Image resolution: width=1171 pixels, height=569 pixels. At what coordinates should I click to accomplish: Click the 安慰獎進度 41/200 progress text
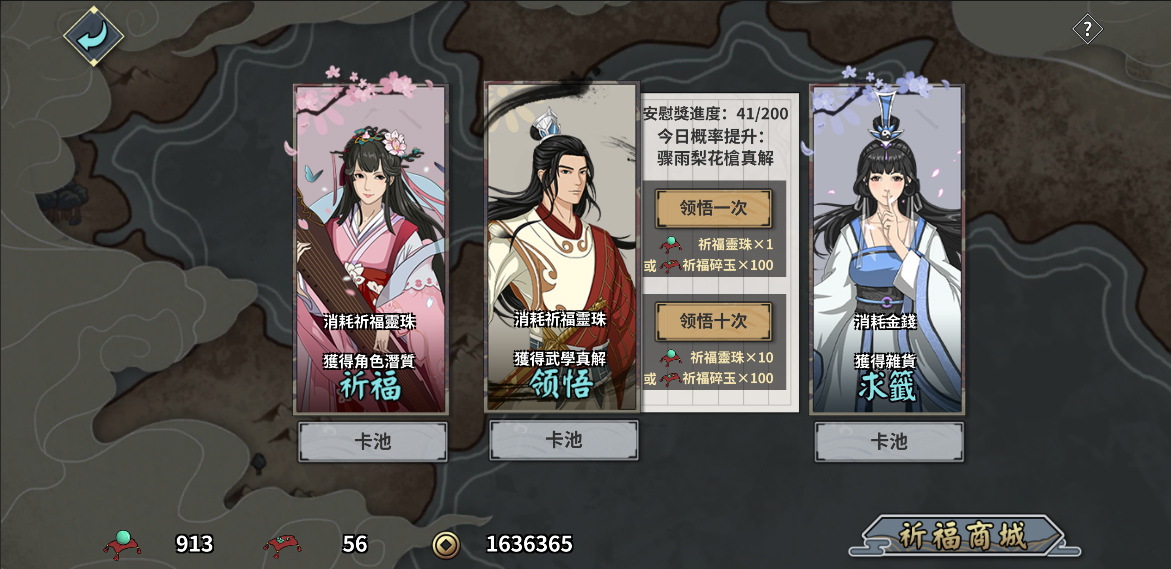(715, 114)
